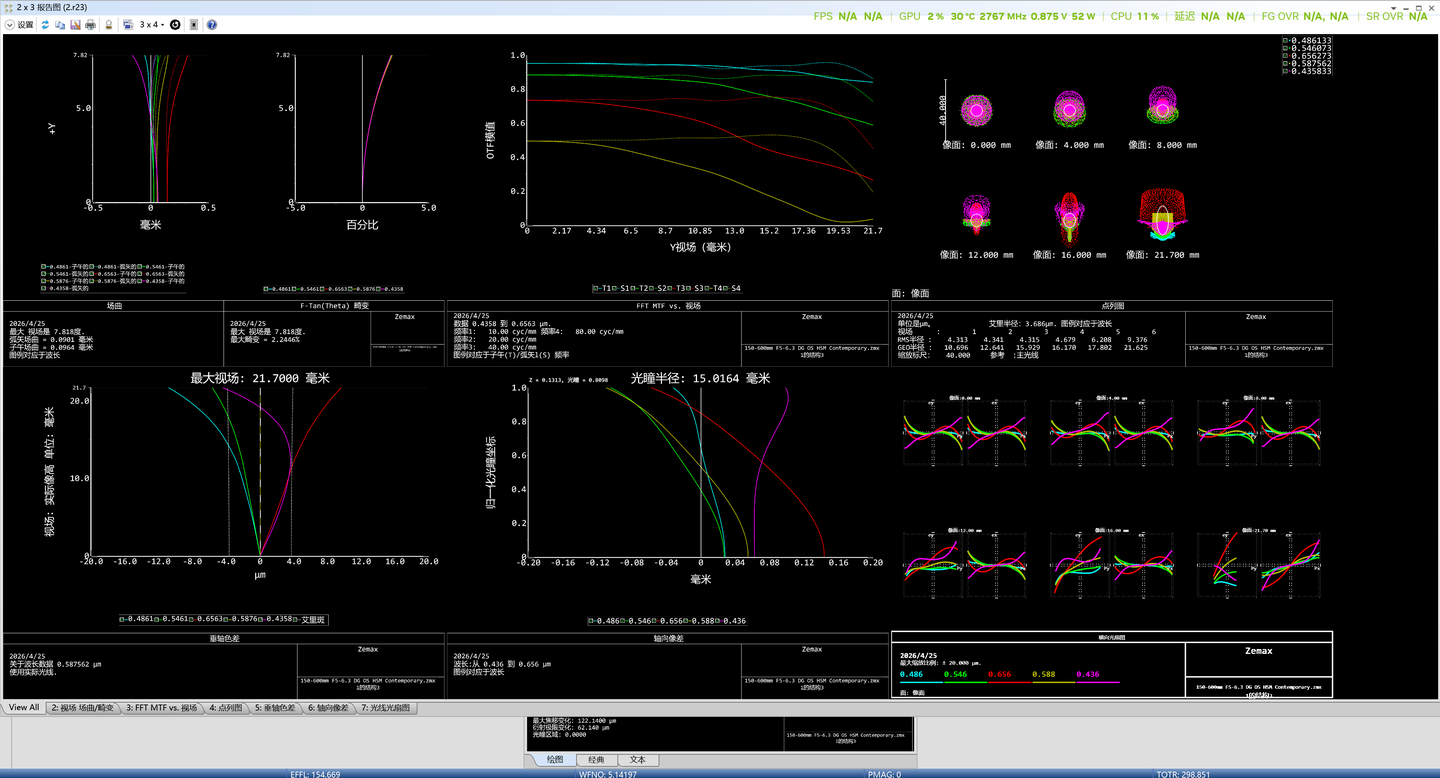This screenshot has height=778, width=1440.
Task: Click the window icon beside the 2 x 3 报告图 title
Action: click(7, 7)
